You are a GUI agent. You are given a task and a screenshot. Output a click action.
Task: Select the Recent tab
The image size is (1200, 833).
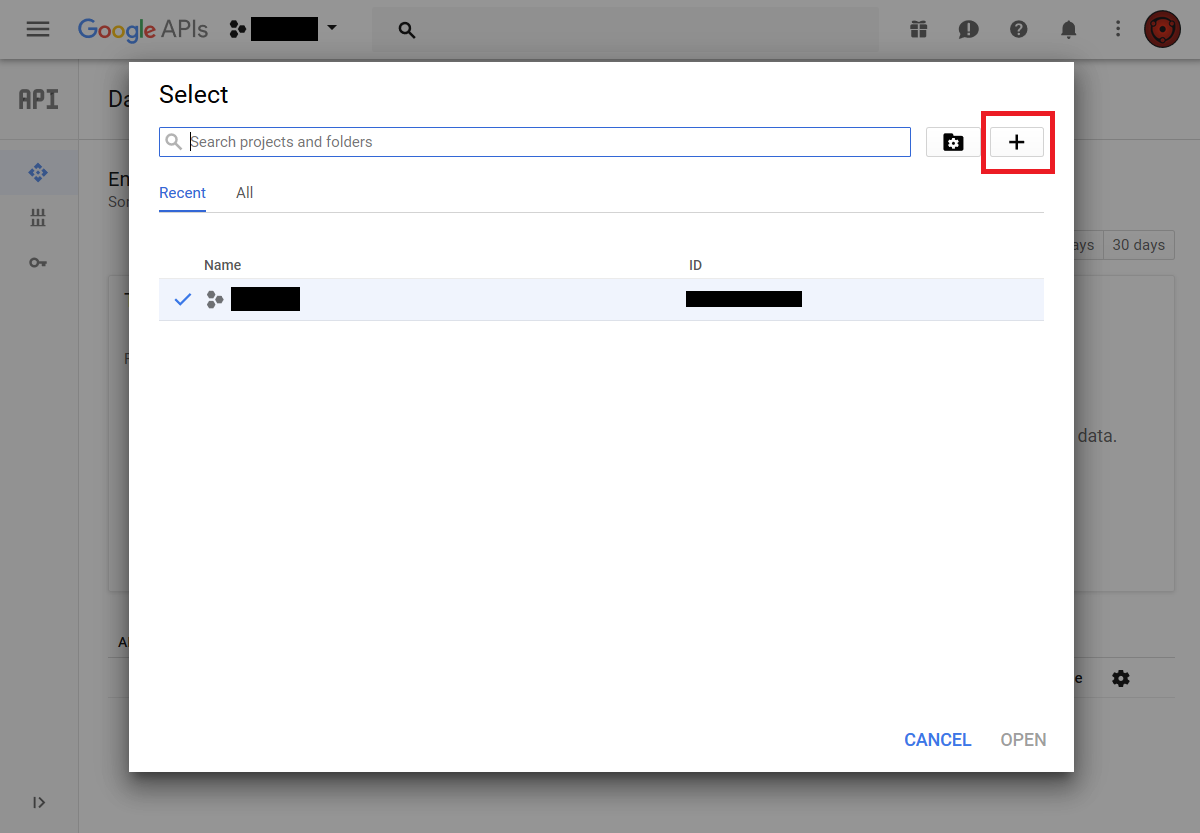click(x=182, y=193)
